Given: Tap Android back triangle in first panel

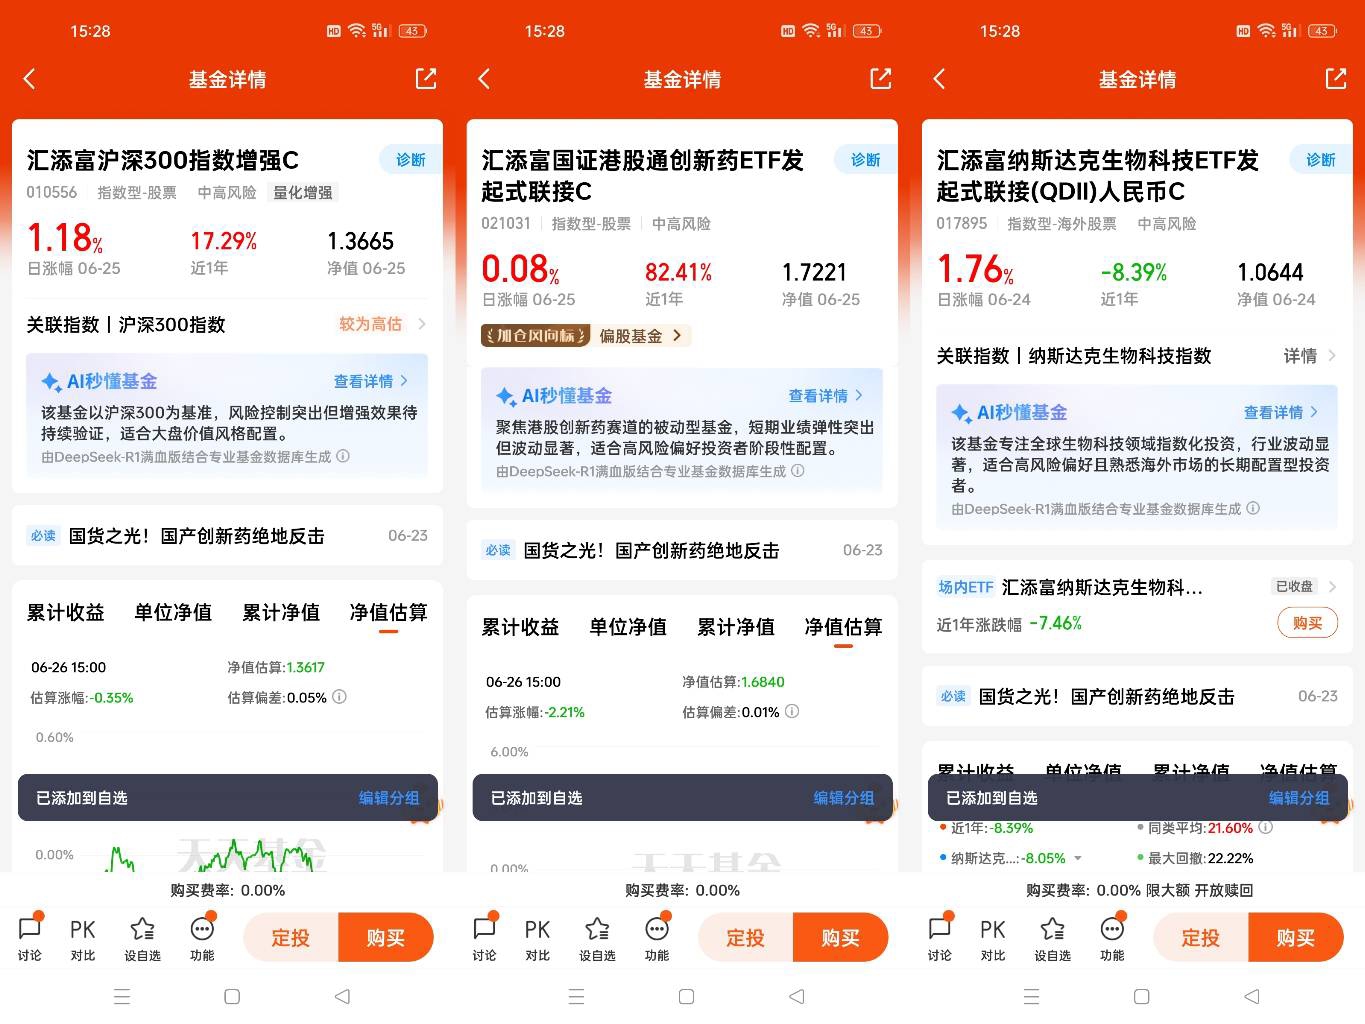Looking at the screenshot, I should coord(342,996).
